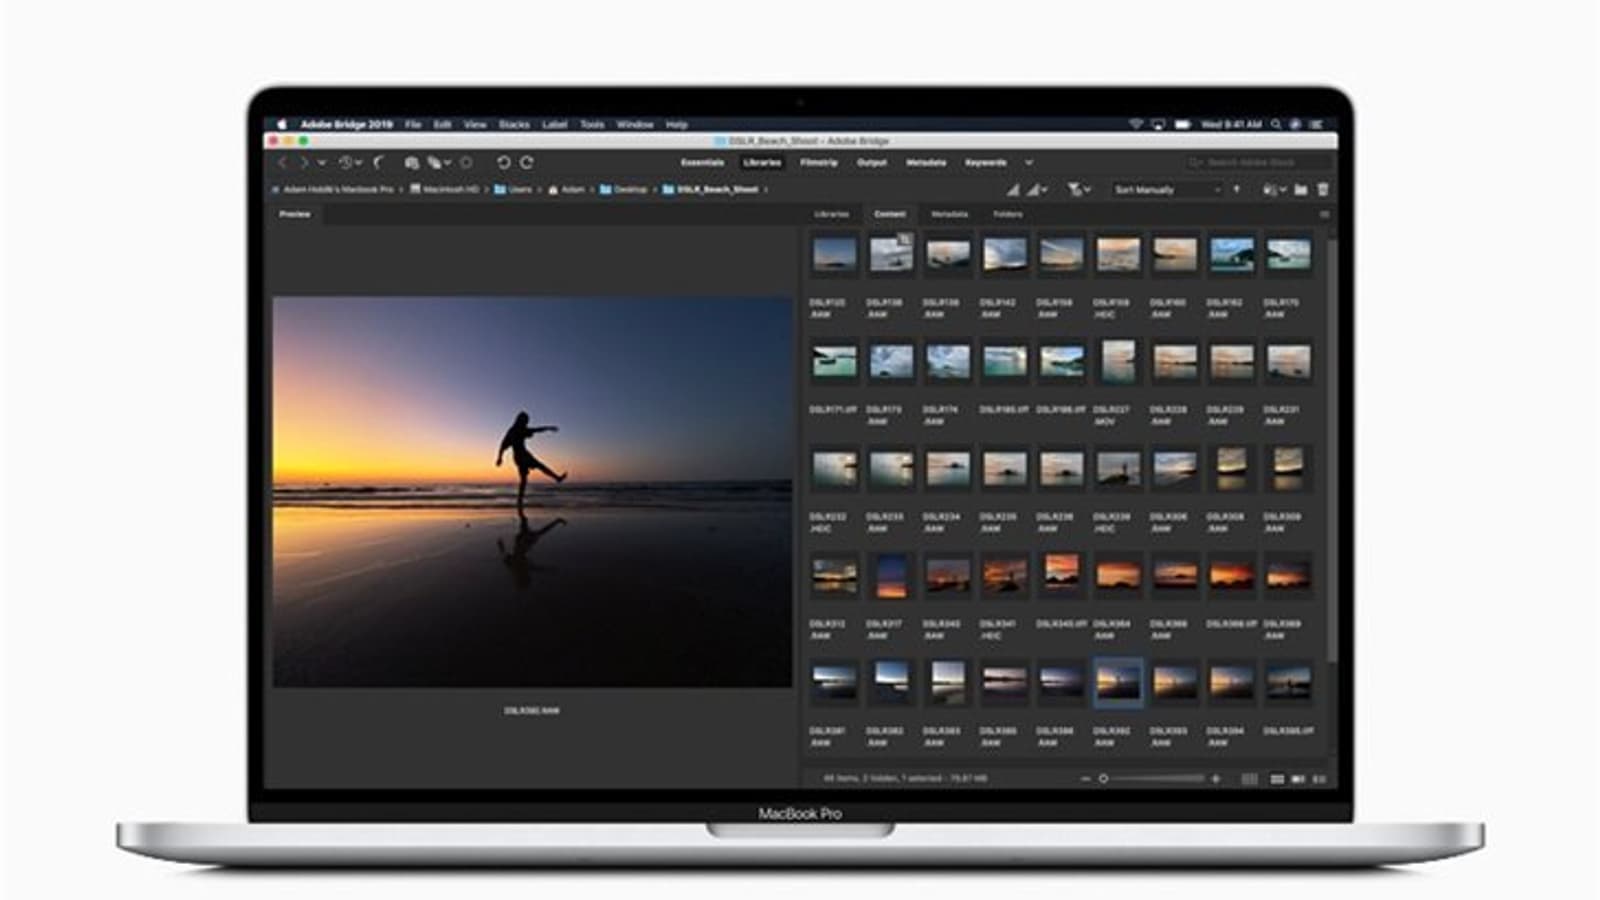The width and height of the screenshot is (1600, 900).
Task: Toggle the grid lock icon
Action: point(1250,778)
